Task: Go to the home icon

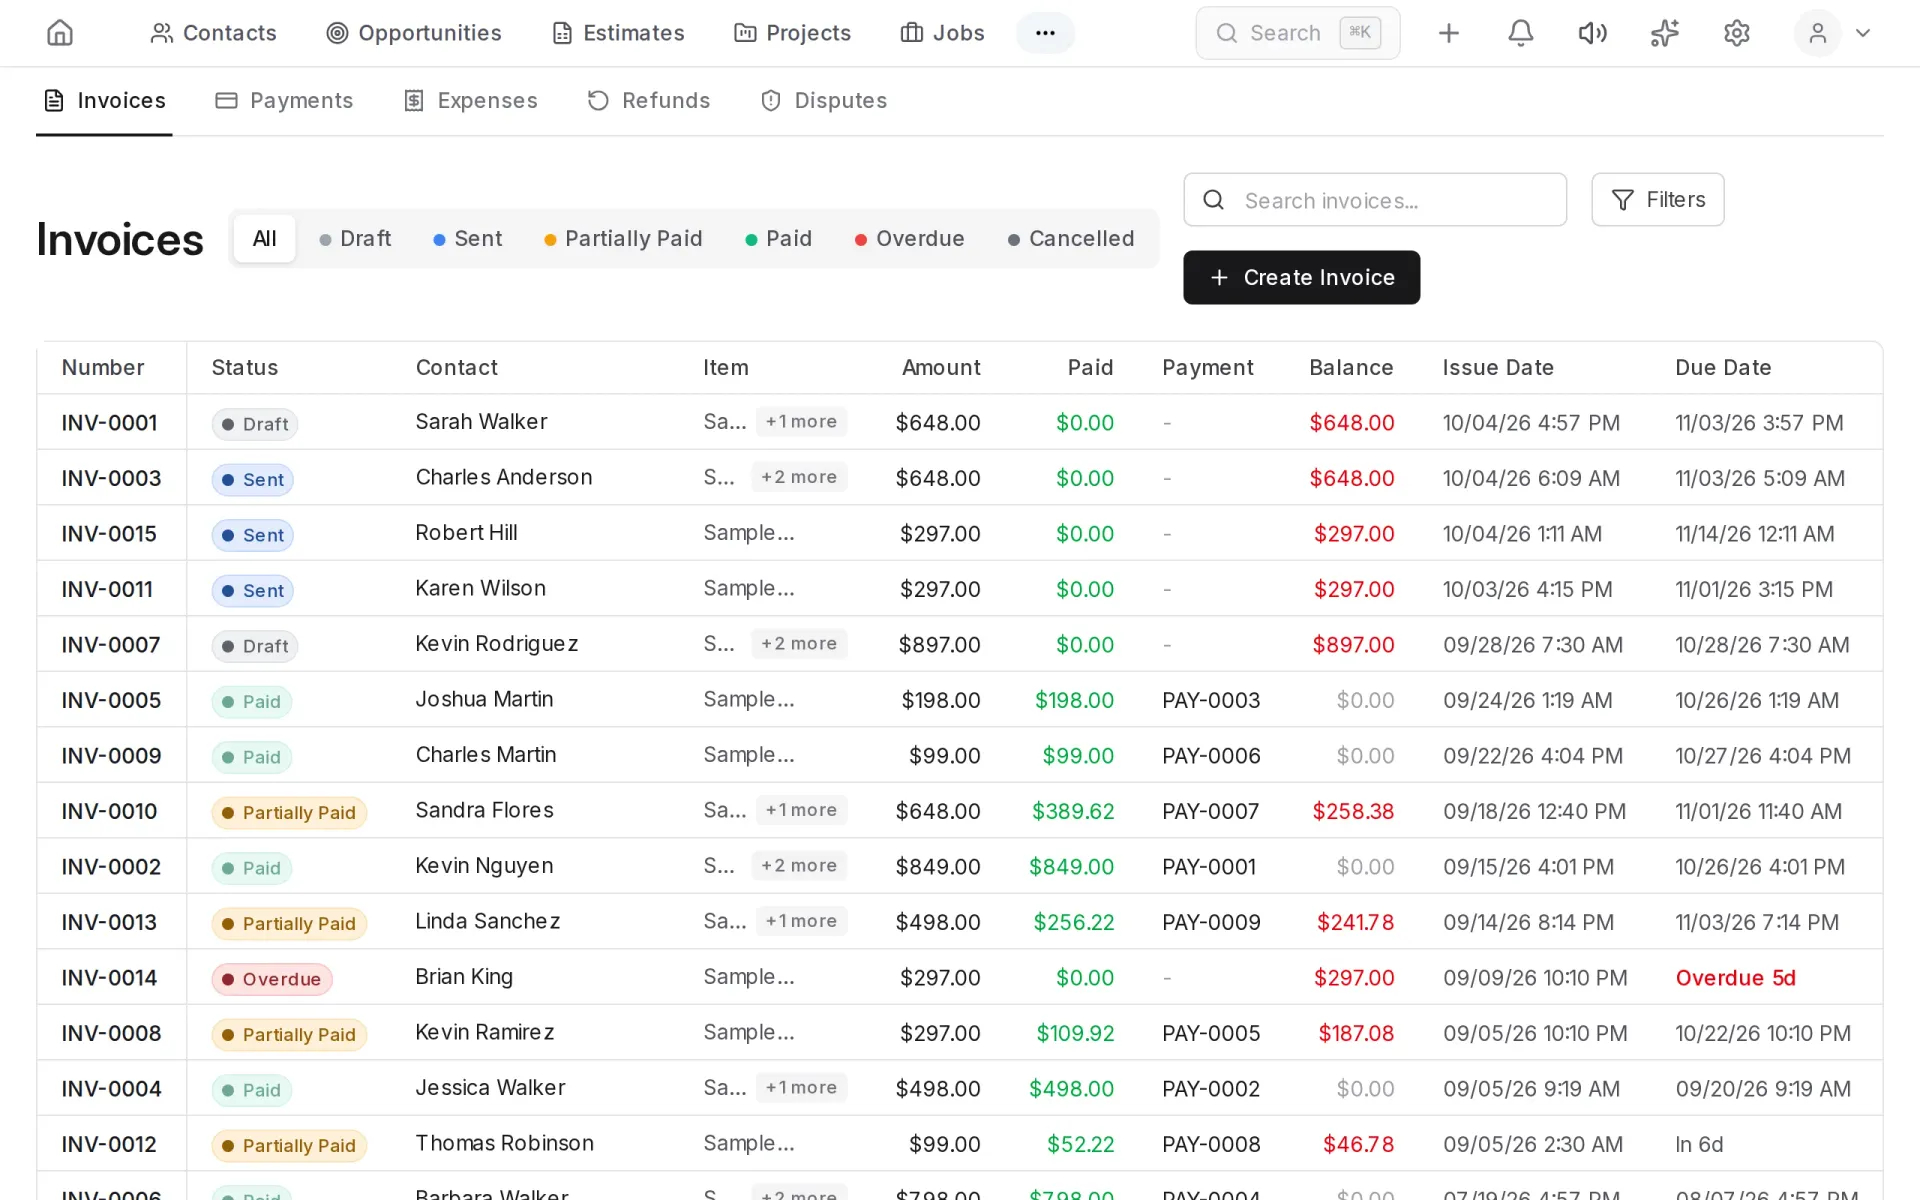Action: 60,33
